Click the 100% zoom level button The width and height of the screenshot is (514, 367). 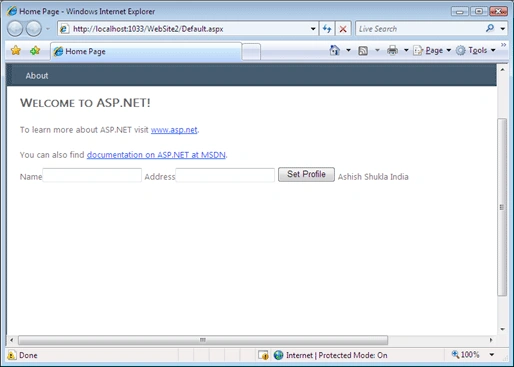(x=465, y=355)
